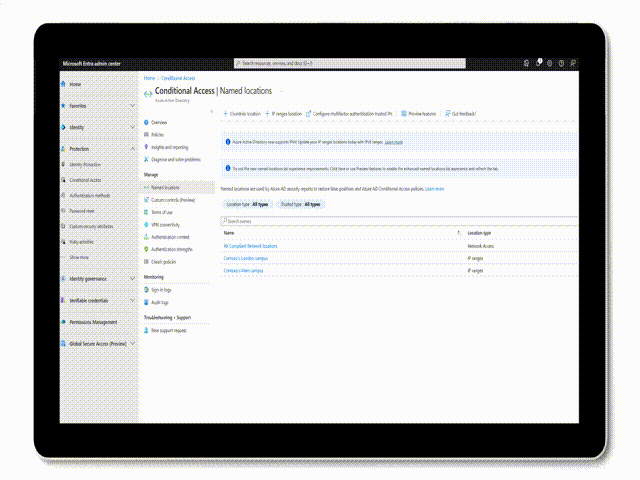640x480 pixels.
Task: Open the Trusted type All types filter
Action: pyautogui.click(x=300, y=204)
